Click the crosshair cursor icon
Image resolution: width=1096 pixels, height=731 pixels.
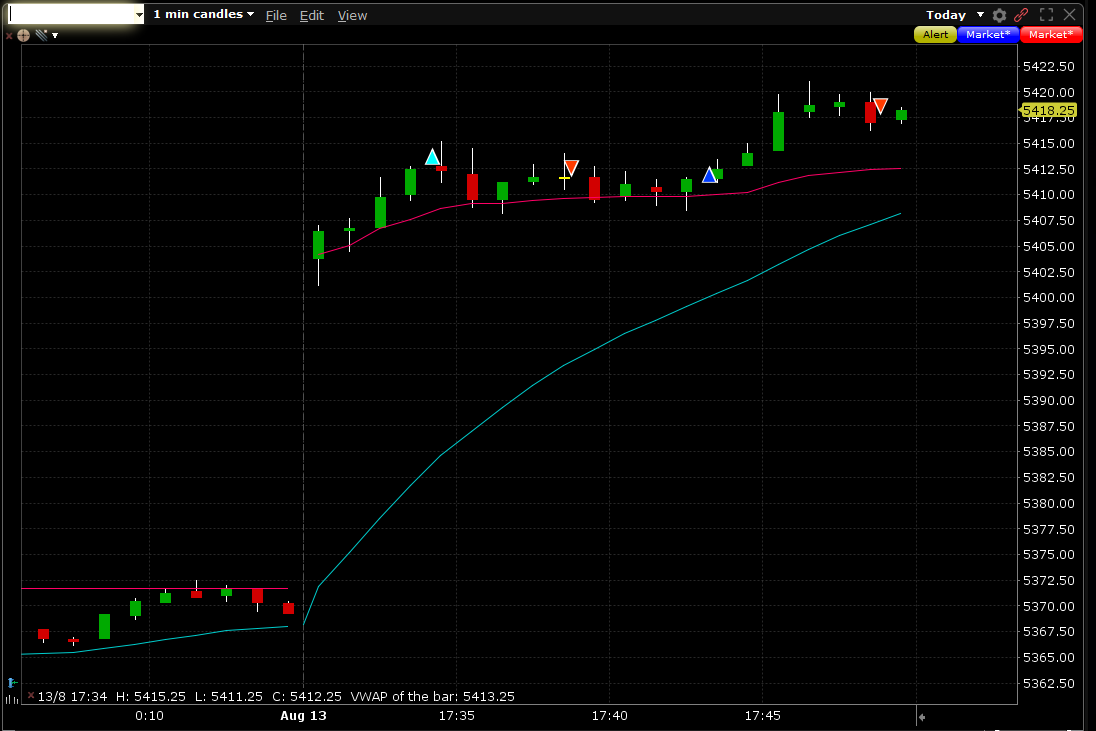tap(23, 35)
